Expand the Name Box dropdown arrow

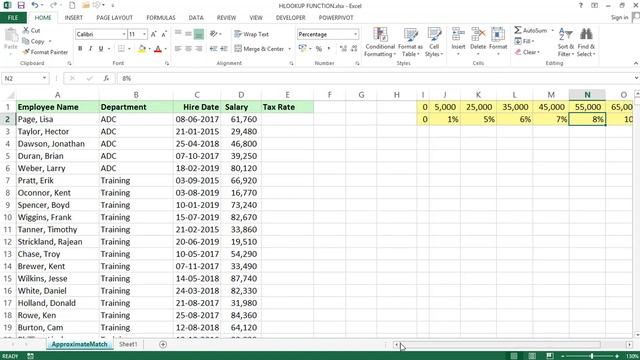tap(44, 78)
